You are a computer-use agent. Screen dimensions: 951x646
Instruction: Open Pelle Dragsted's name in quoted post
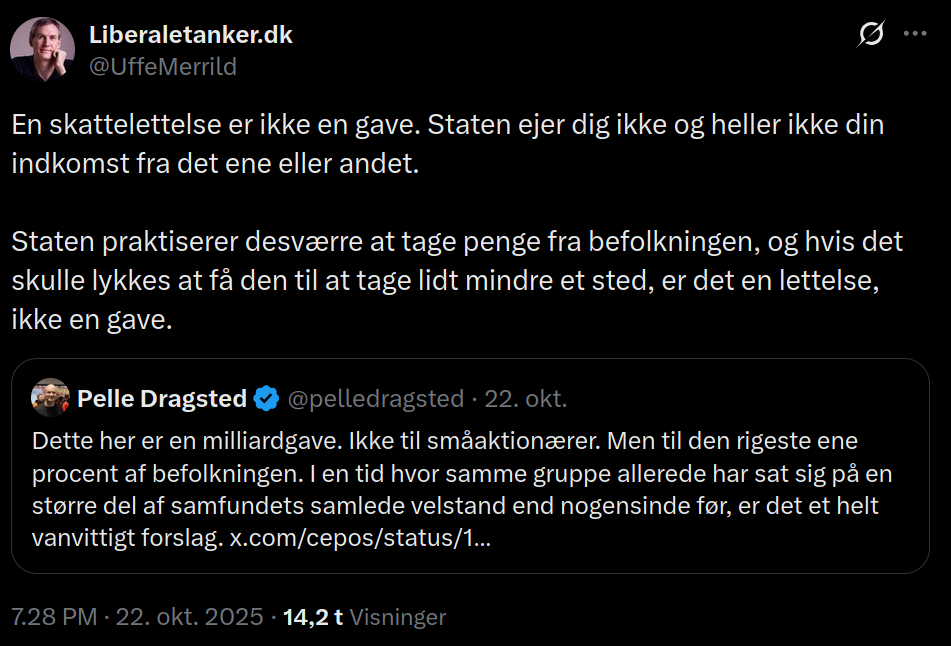click(x=162, y=399)
